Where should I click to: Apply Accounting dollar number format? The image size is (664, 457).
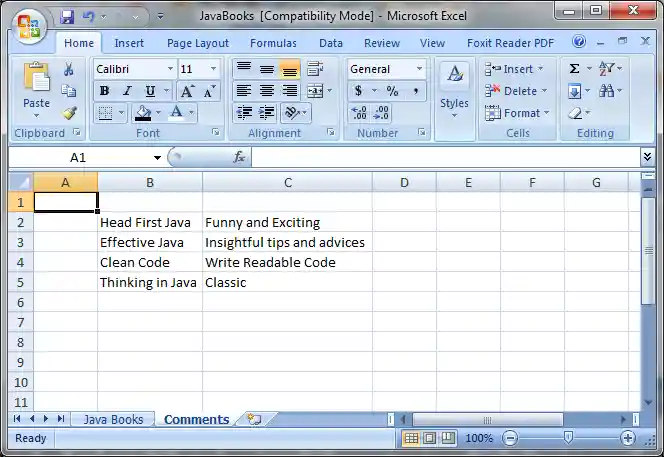click(358, 91)
